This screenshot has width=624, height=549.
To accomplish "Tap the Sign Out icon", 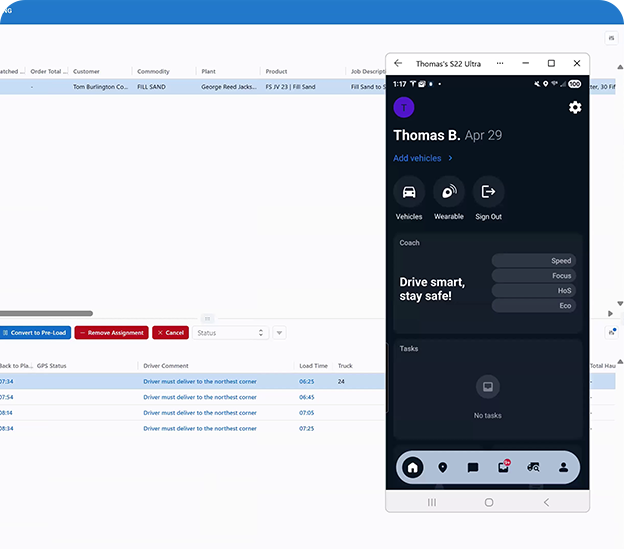I will [x=488, y=192].
